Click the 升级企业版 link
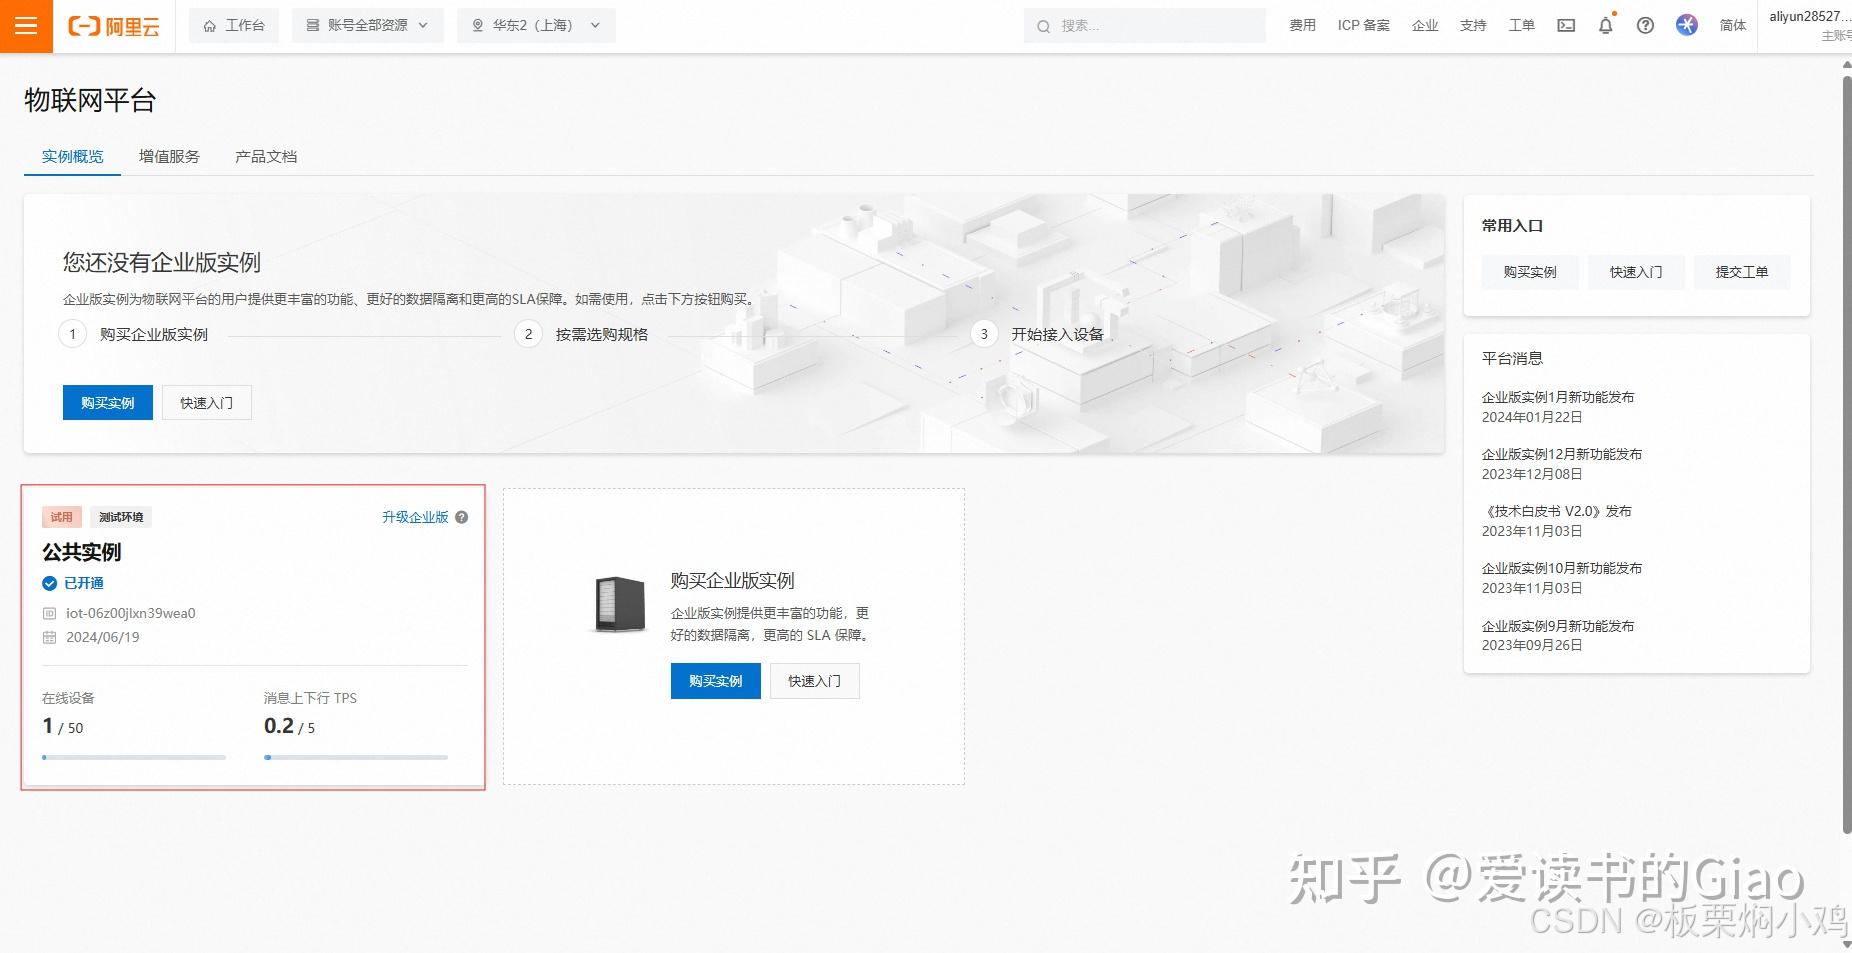The width and height of the screenshot is (1852, 953). [x=415, y=517]
